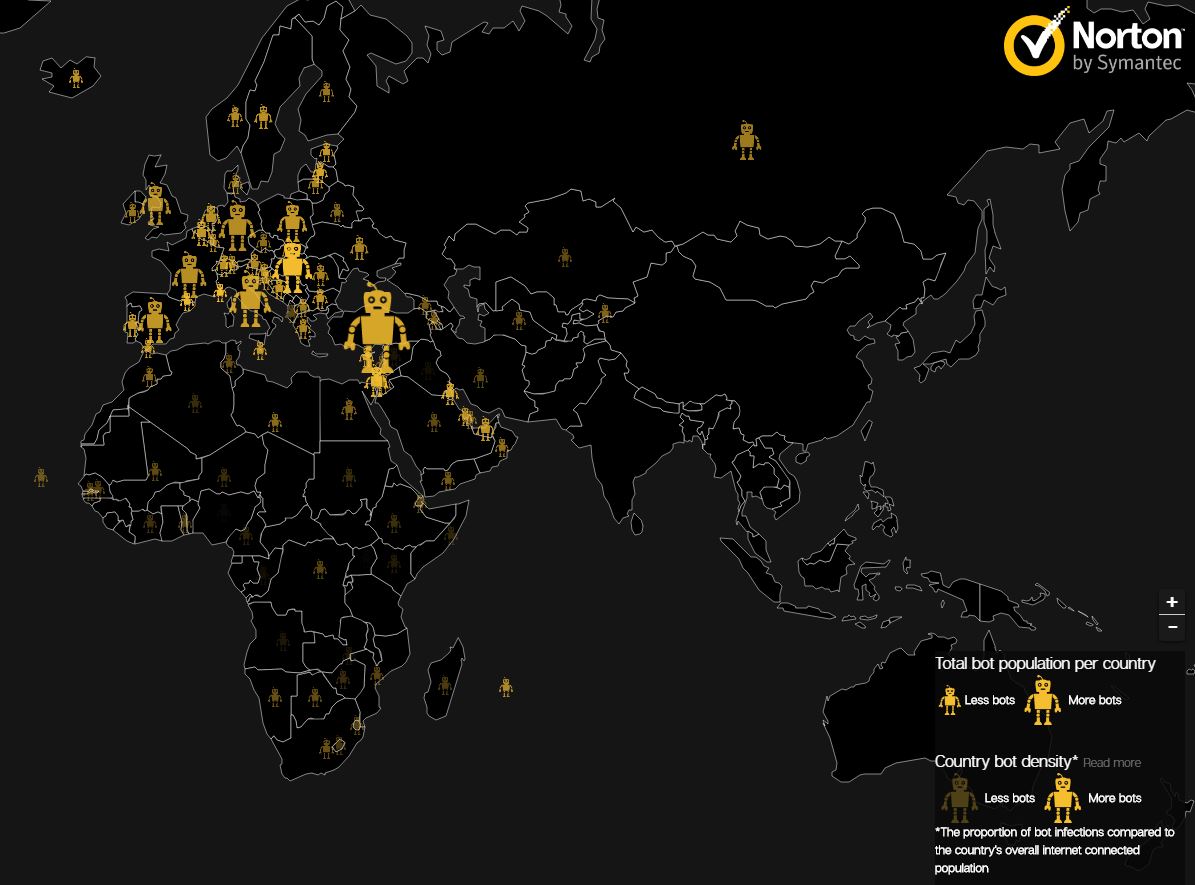Select the bot icon on Iceland
The image size is (1195, 885).
(75, 78)
